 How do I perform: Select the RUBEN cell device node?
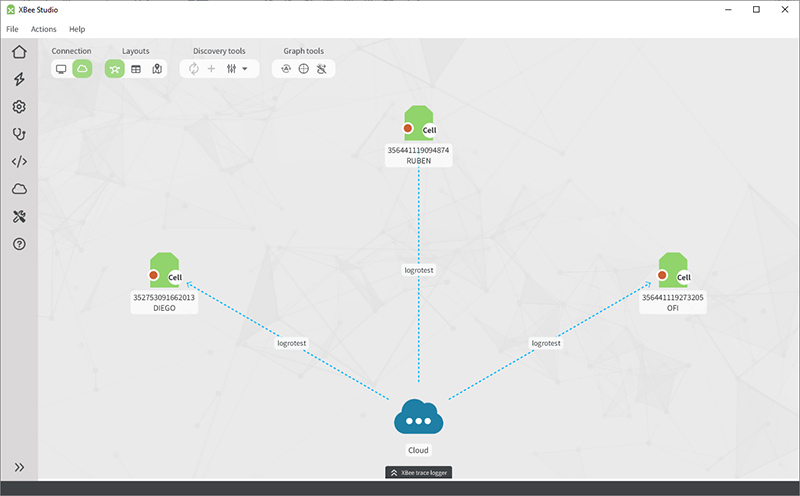tap(419, 124)
